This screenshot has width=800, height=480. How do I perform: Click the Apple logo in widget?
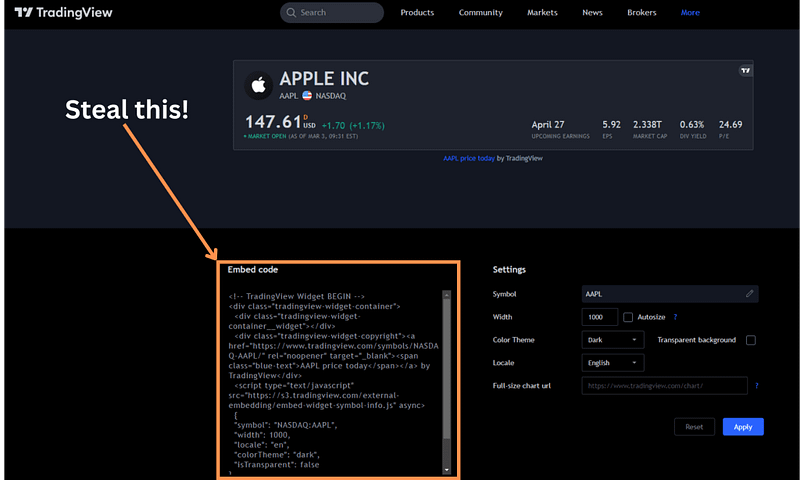pos(259,85)
